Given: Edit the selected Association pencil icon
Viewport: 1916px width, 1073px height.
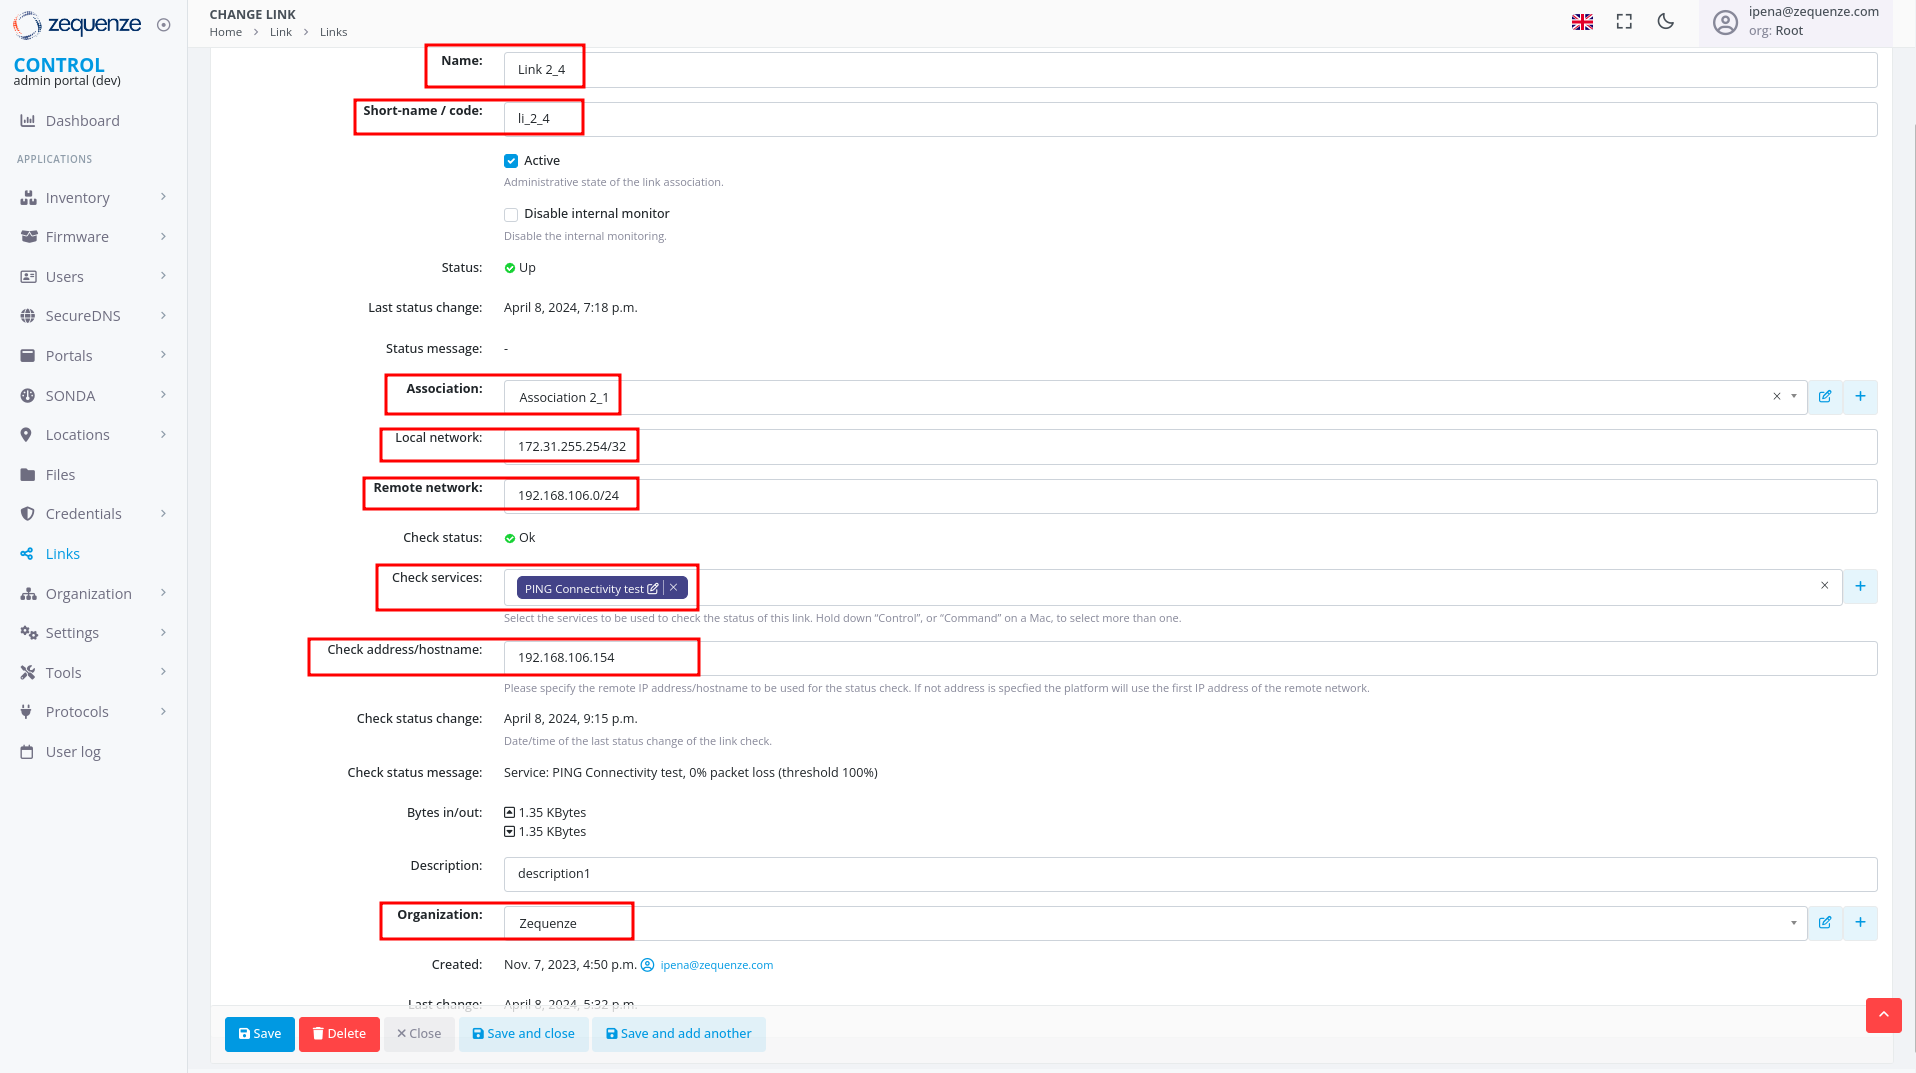Looking at the screenshot, I should coord(1825,397).
